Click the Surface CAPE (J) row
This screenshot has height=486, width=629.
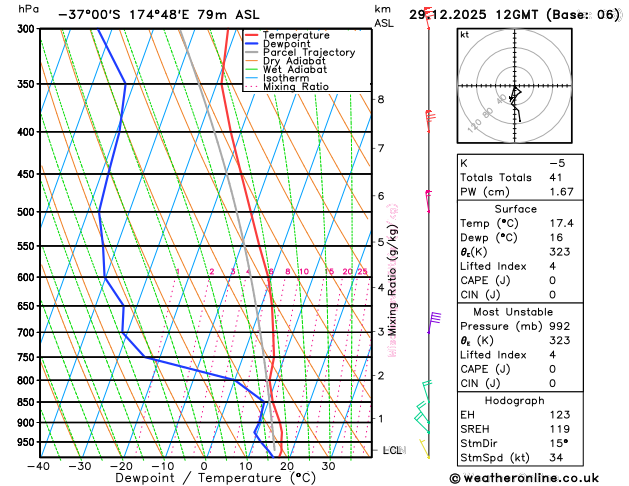pyautogui.click(x=520, y=281)
